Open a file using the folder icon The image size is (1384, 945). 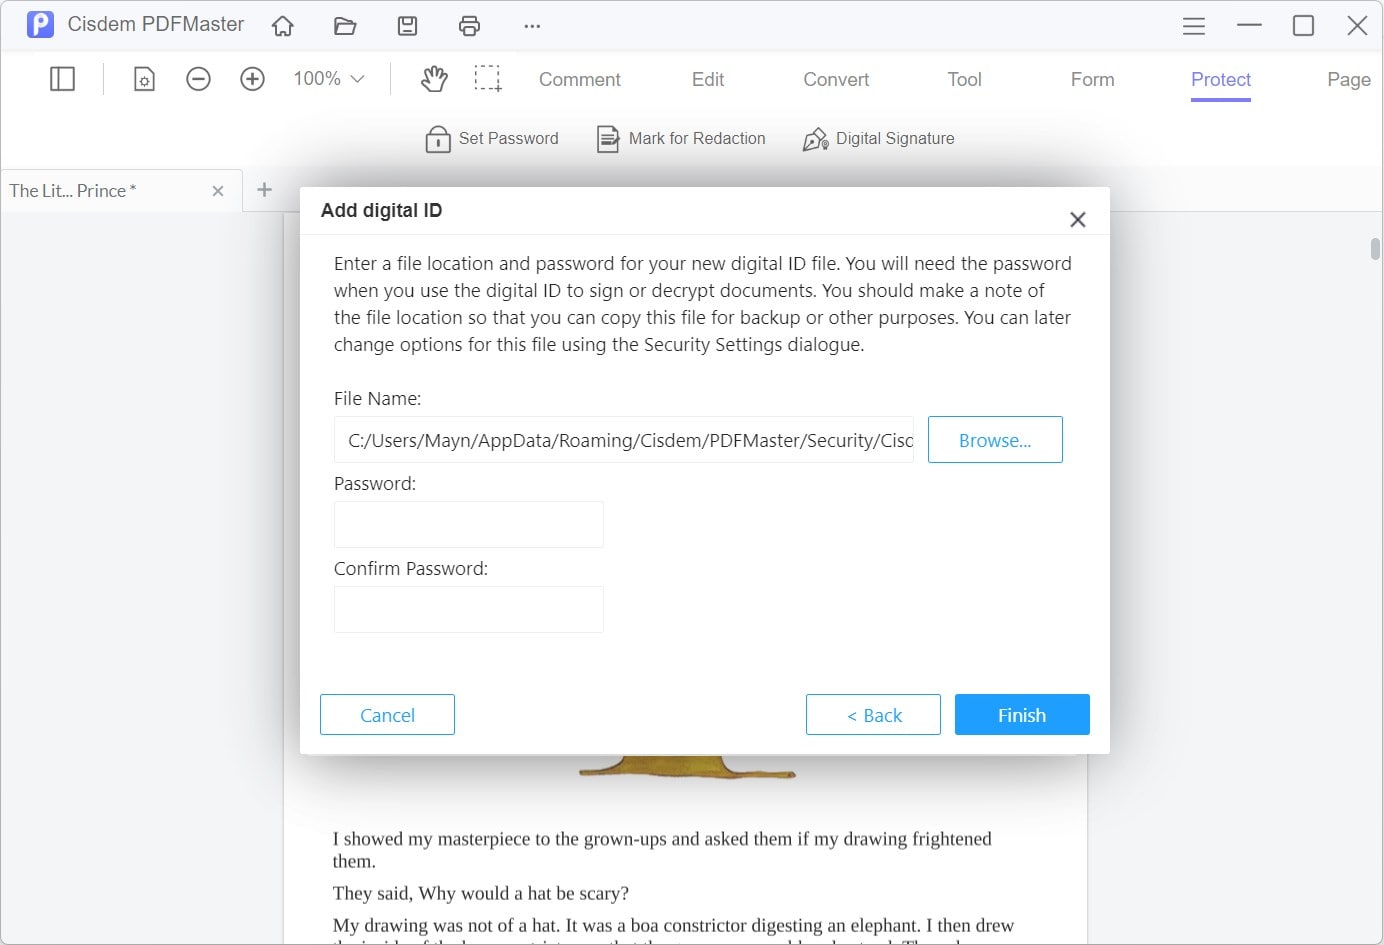(345, 25)
